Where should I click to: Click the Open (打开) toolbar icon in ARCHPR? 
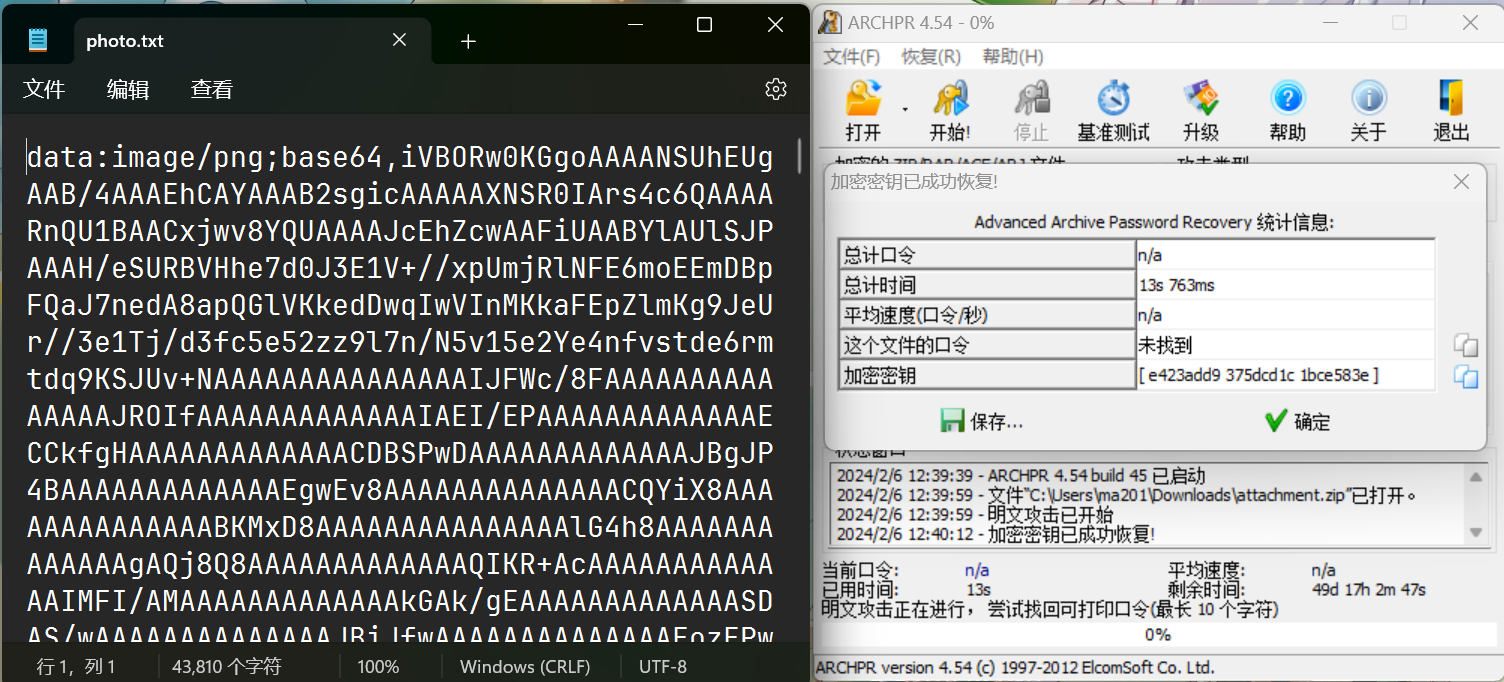pos(863,110)
